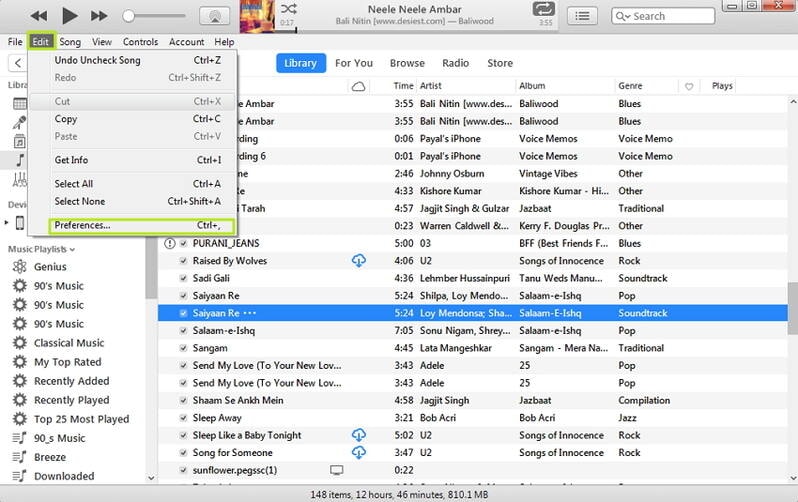Select the iPhone device icon in sidebar
Image resolution: width=798 pixels, height=502 pixels.
[x=19, y=222]
